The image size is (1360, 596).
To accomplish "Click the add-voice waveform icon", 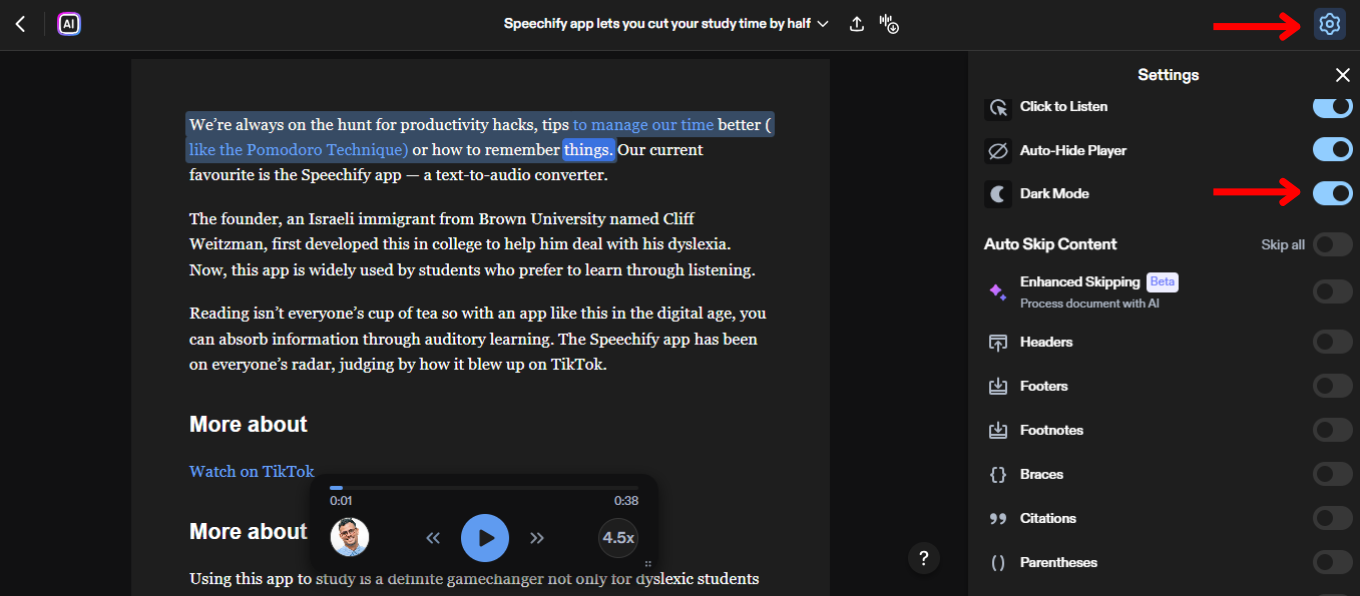I will click(889, 24).
